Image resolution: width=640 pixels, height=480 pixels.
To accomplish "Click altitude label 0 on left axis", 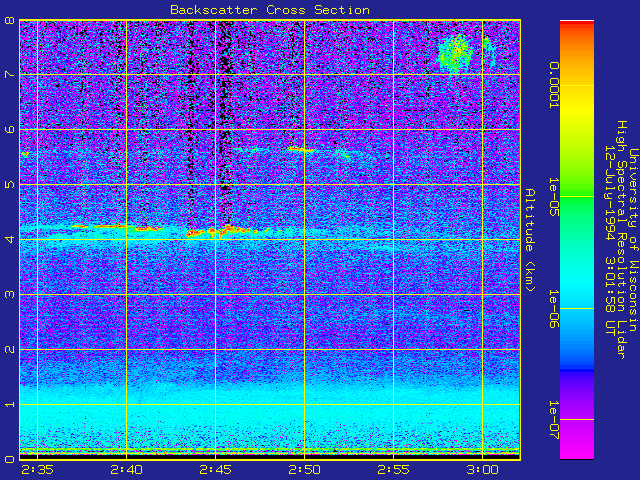I will coord(9,459).
